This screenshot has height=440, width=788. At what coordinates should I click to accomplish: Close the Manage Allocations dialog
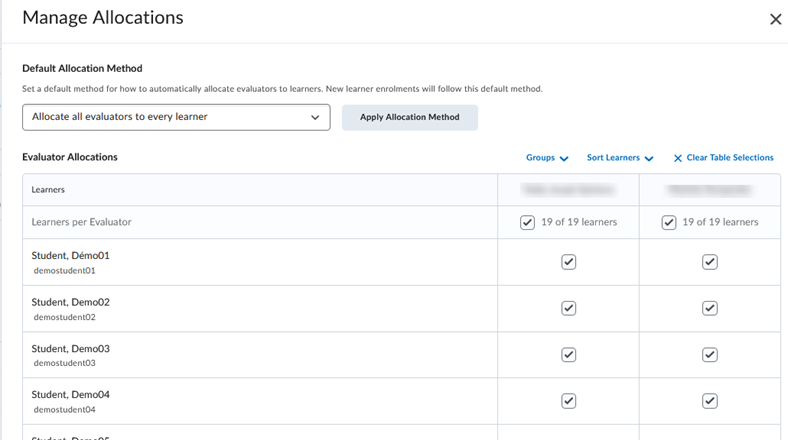coord(775,19)
